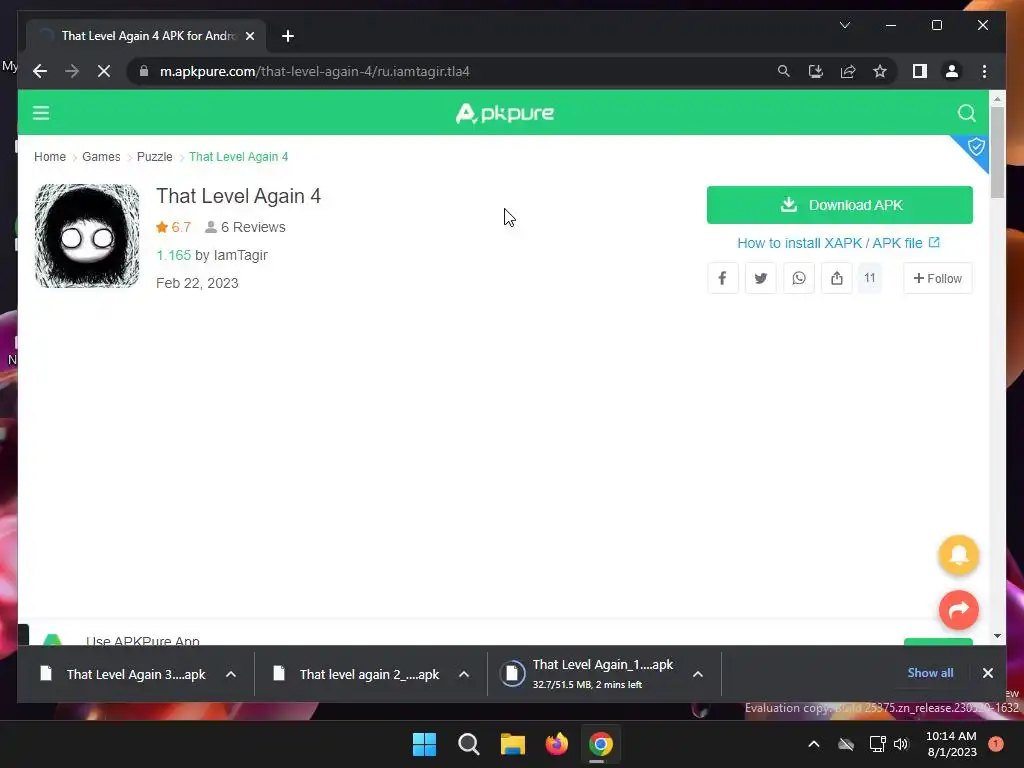Click the address bar URL
The image size is (1024, 768).
(315, 71)
